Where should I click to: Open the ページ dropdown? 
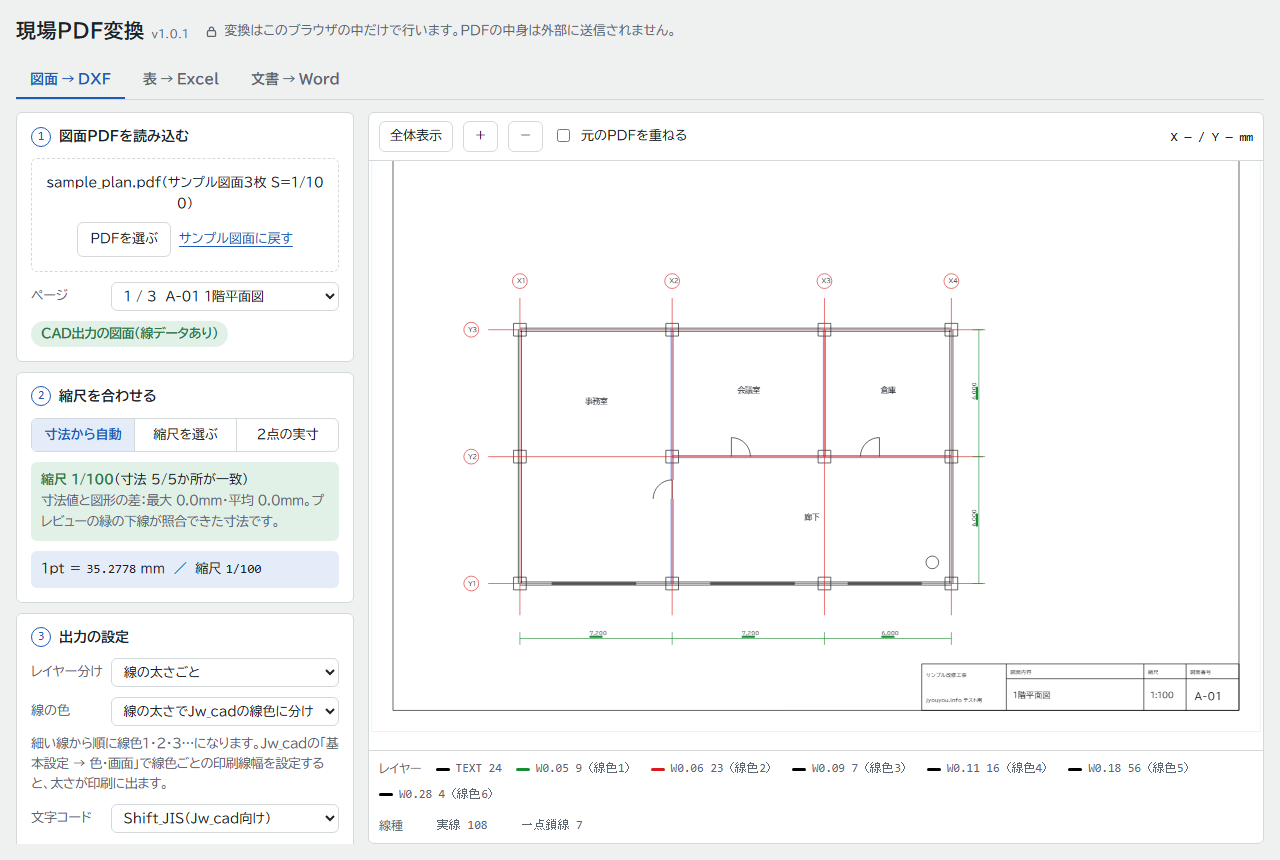pyautogui.click(x=225, y=296)
